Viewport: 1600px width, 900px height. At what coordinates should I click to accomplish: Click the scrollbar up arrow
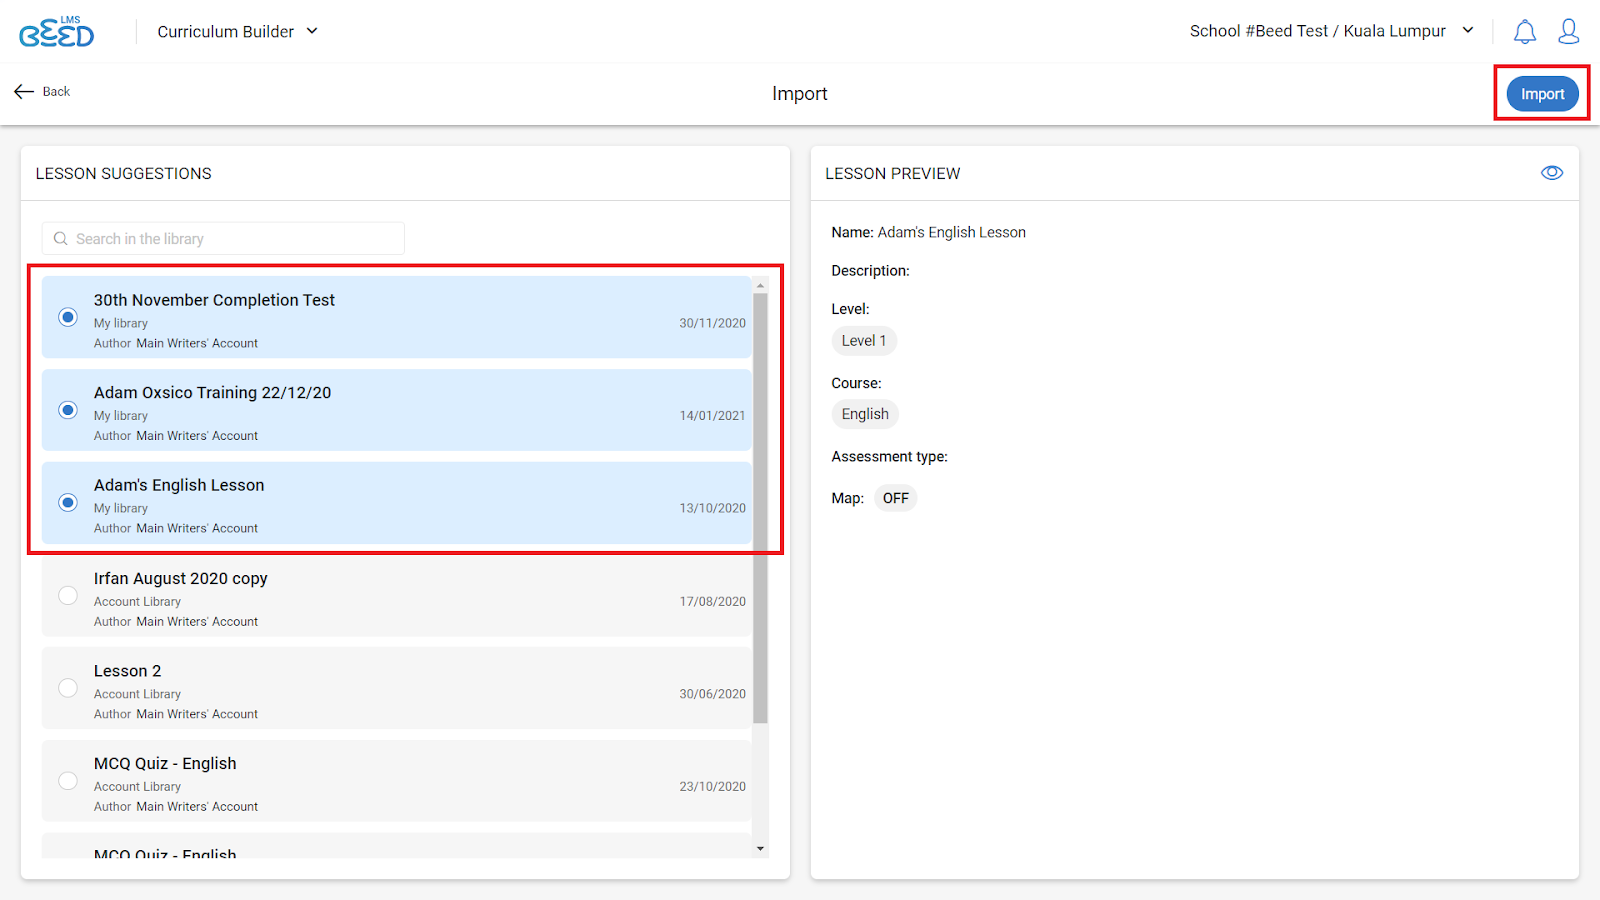point(760,286)
